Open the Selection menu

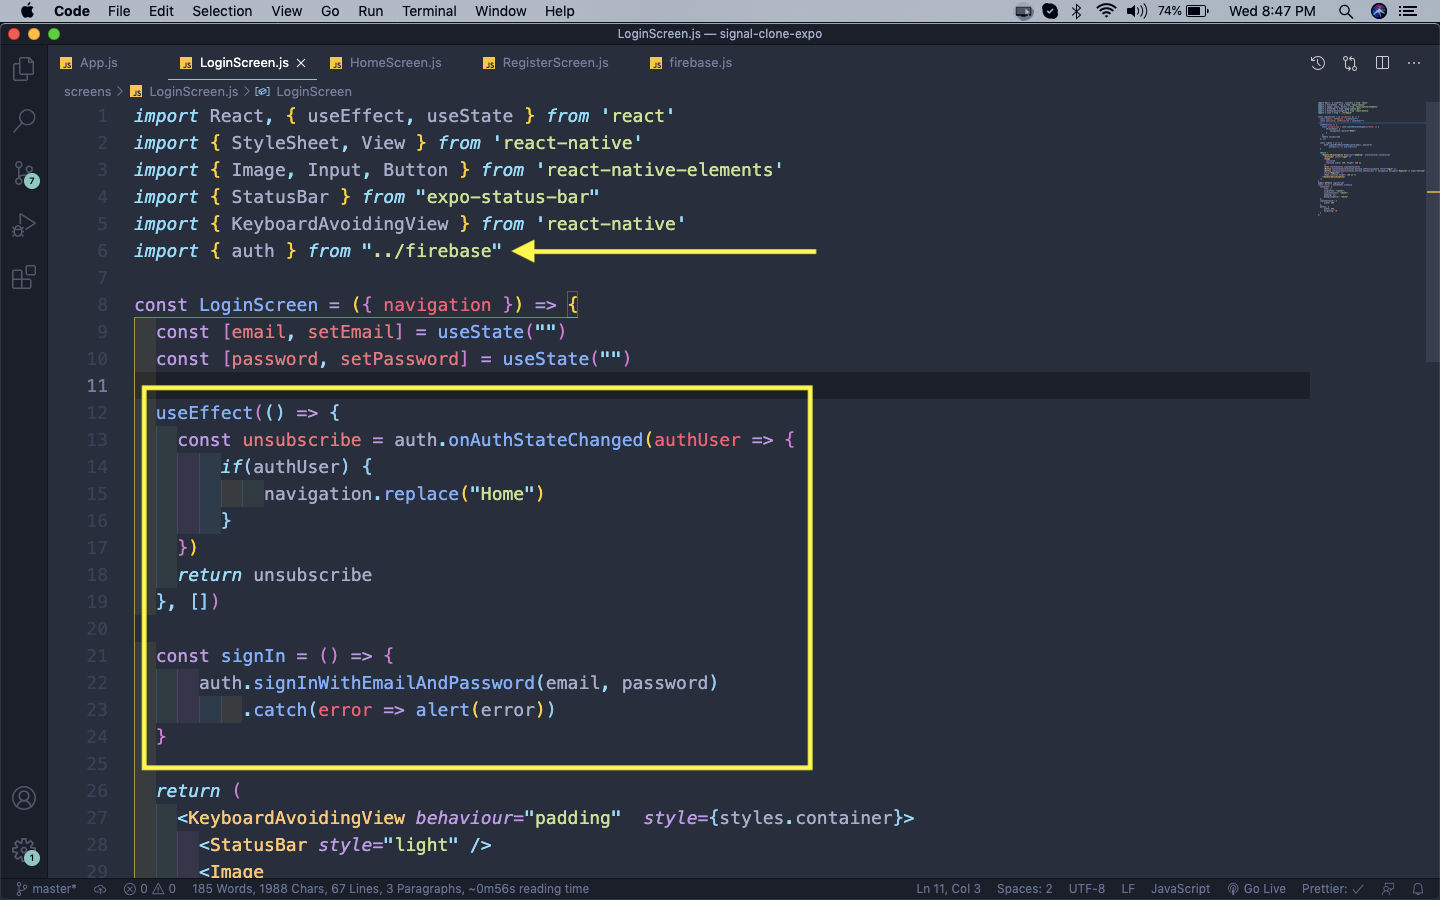pos(222,11)
